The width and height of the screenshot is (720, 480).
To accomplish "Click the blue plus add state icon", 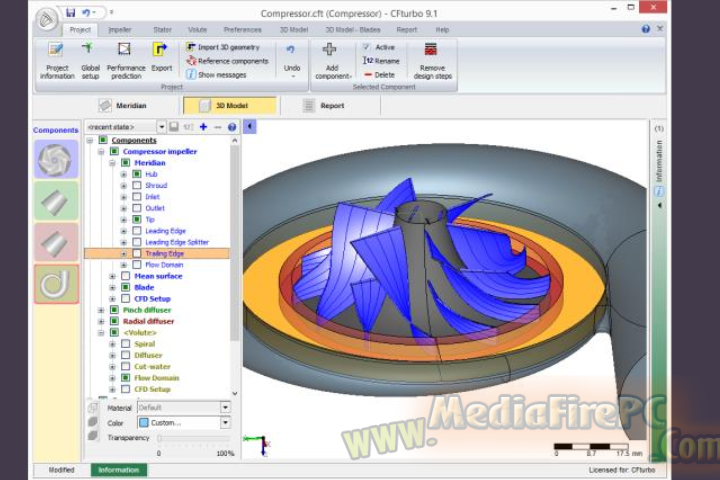I will (x=203, y=126).
